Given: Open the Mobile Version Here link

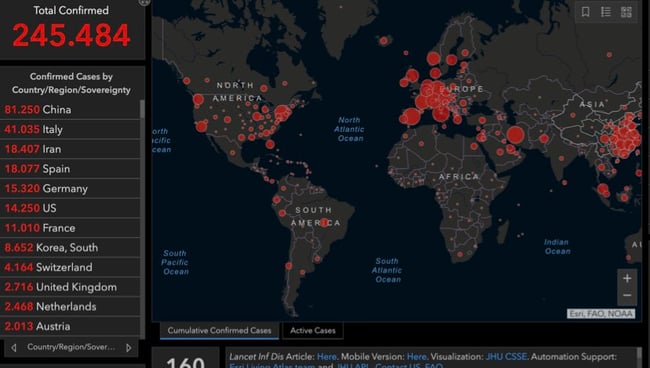Looking at the screenshot, I should point(417,356).
